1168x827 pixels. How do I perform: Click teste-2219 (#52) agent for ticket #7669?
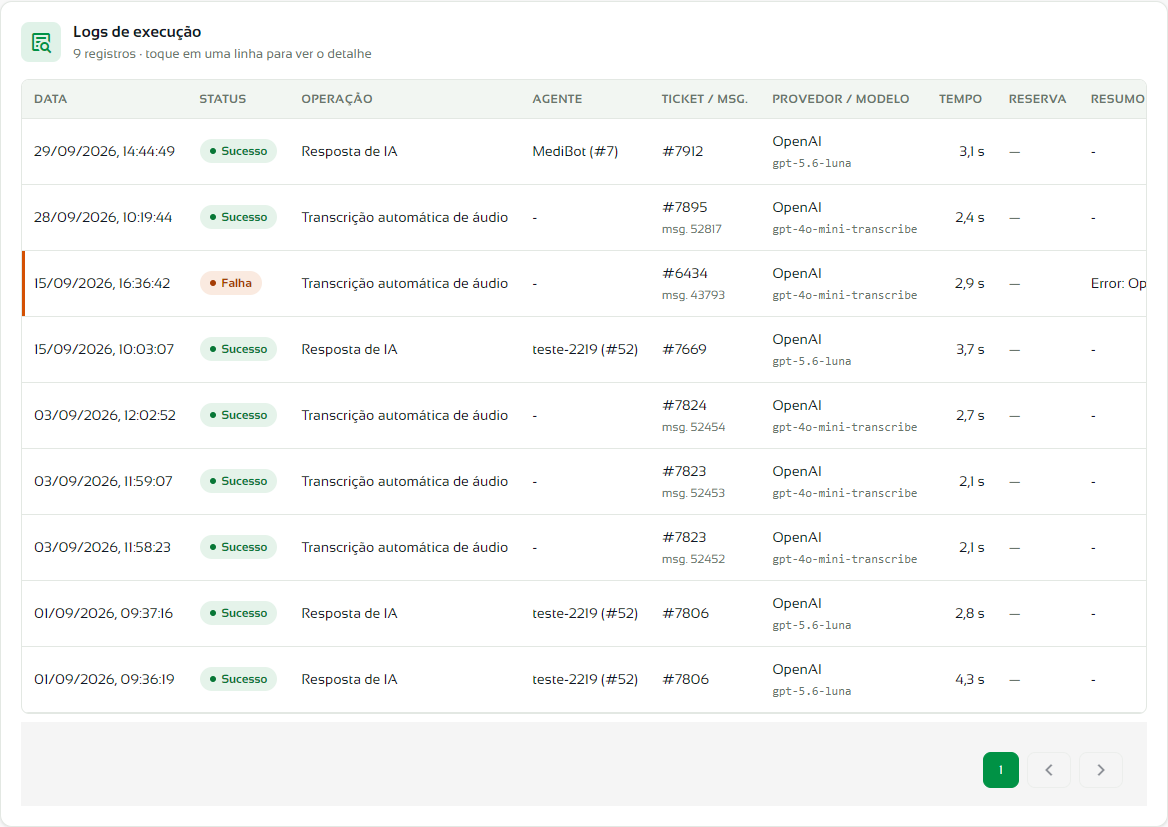tap(585, 349)
